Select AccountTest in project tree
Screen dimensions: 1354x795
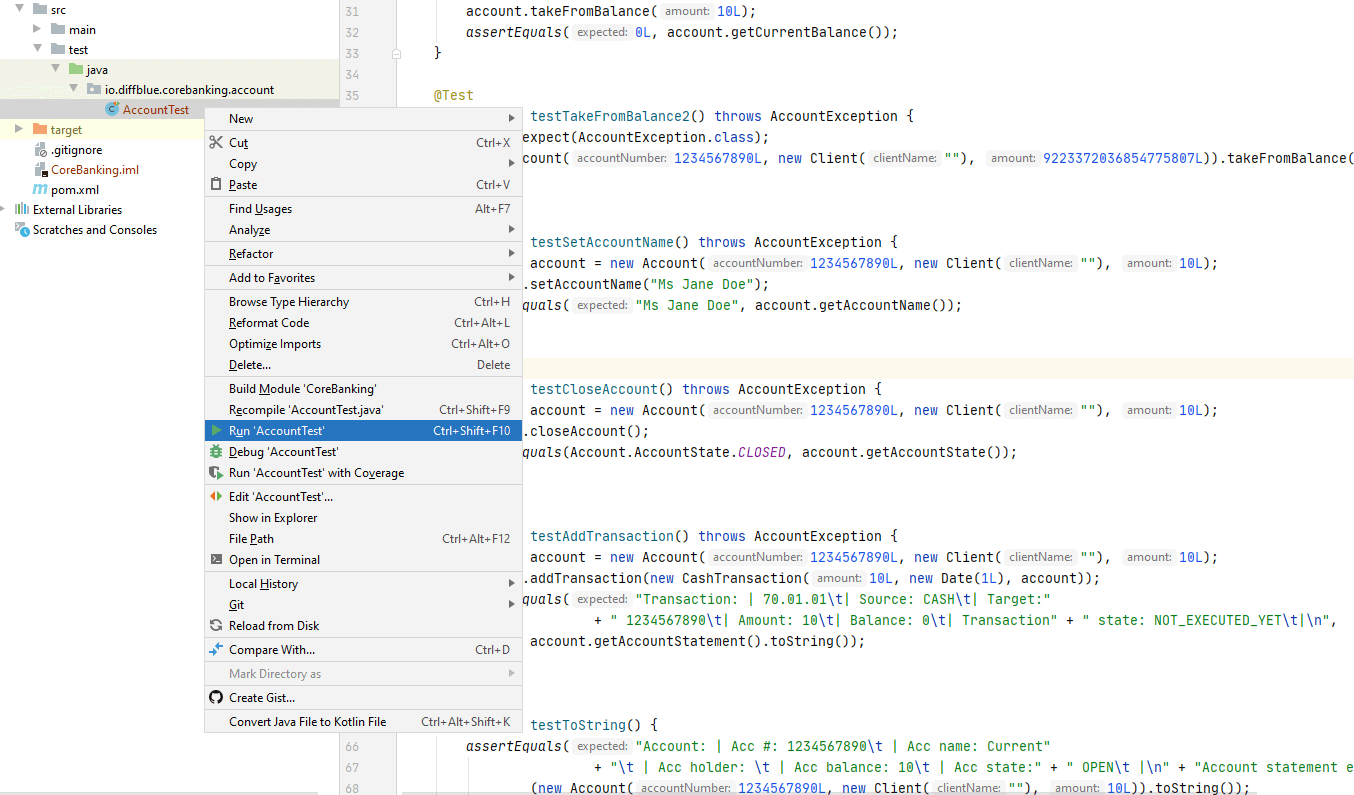[x=156, y=110]
